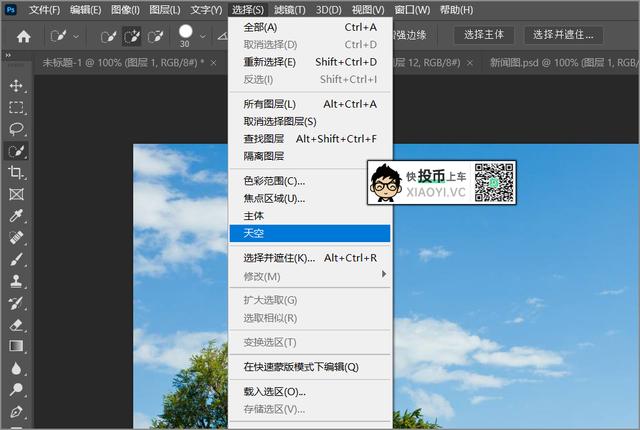Switch to 新闻图.psd document tab
The height and width of the screenshot is (430, 640).
563,63
